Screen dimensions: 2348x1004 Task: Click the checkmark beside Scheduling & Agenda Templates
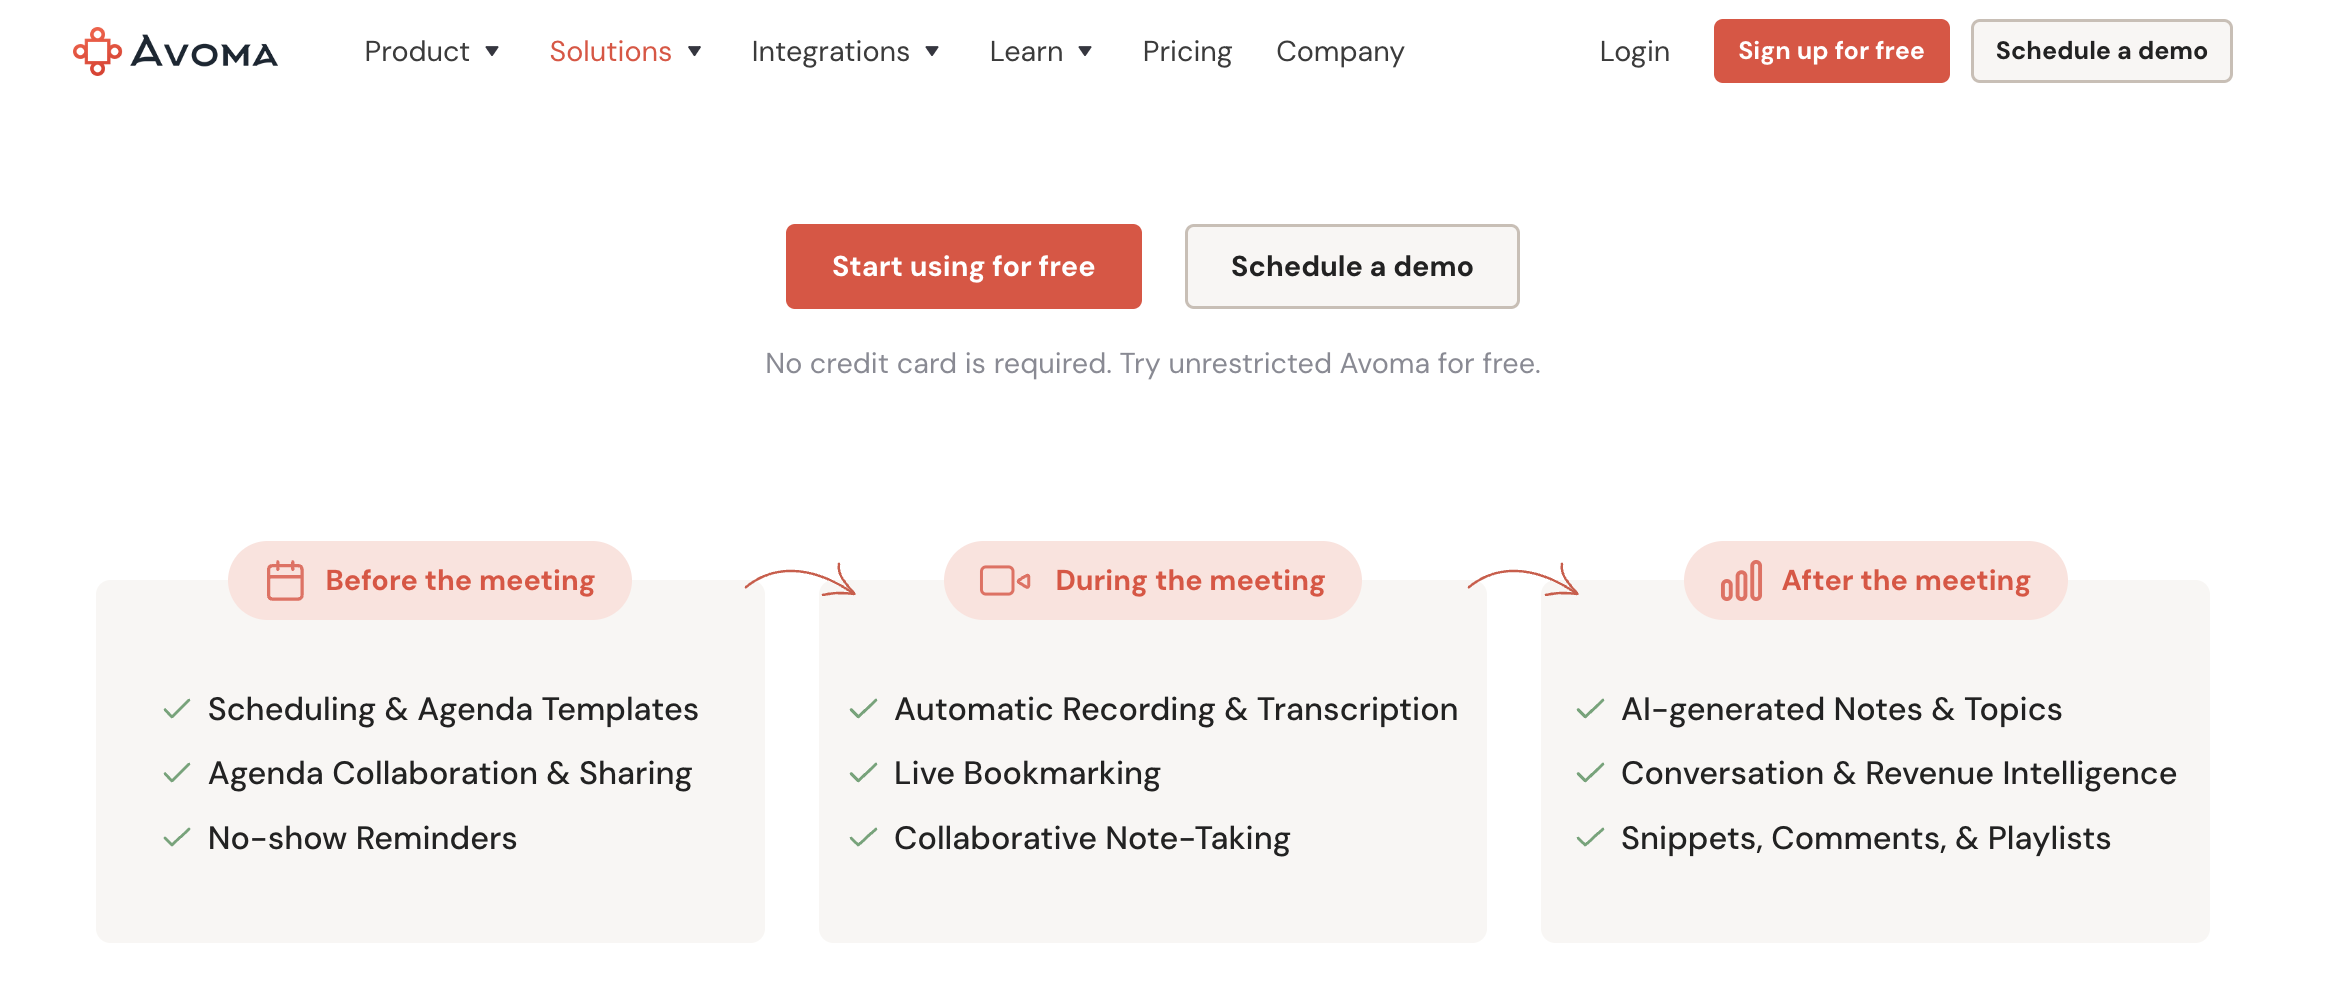[177, 709]
